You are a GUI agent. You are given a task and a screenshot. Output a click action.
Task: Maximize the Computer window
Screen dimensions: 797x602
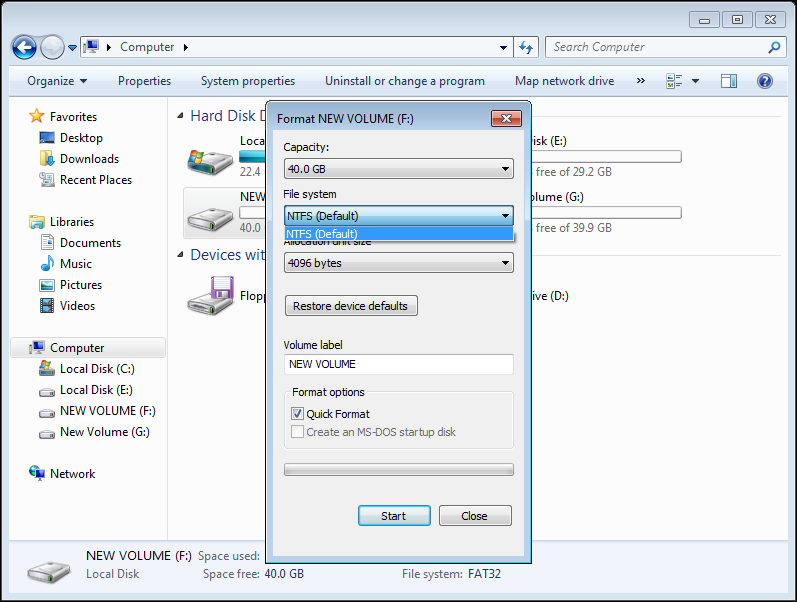[737, 20]
